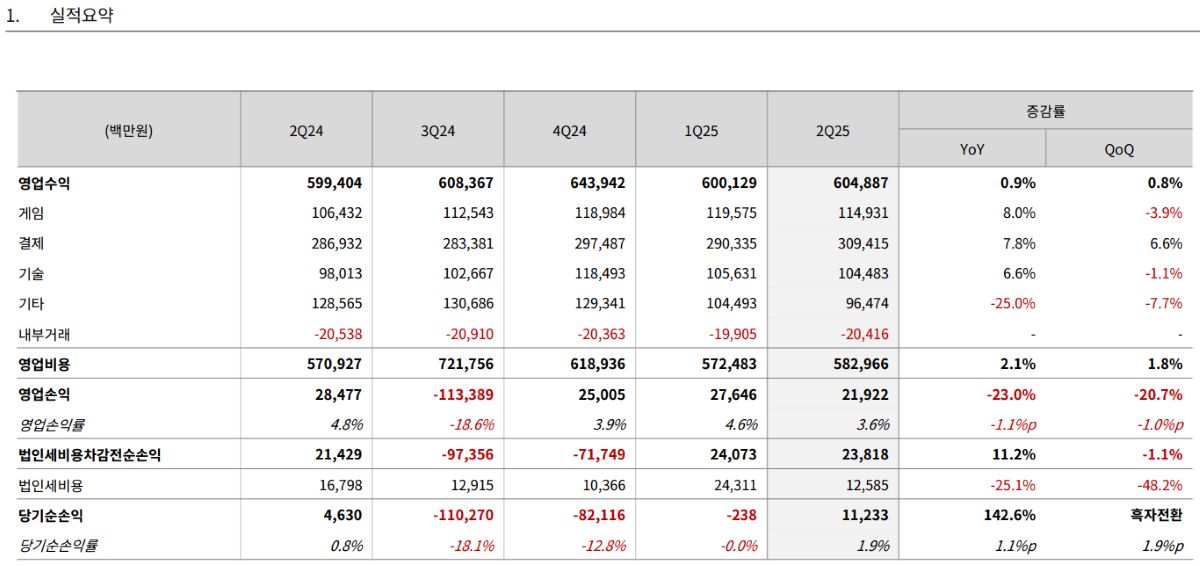Viewport: 1200px width, 566px height.
Task: Click the -25.0% YoY value in 기타 row
Action: pyautogui.click(x=1014, y=303)
